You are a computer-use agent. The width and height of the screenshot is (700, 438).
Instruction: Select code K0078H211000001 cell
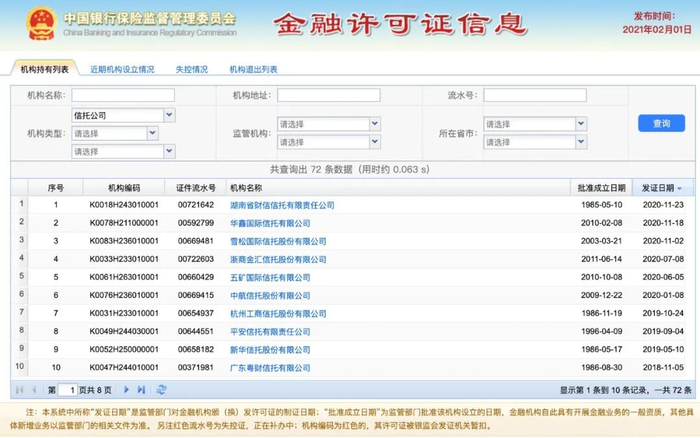124,223
